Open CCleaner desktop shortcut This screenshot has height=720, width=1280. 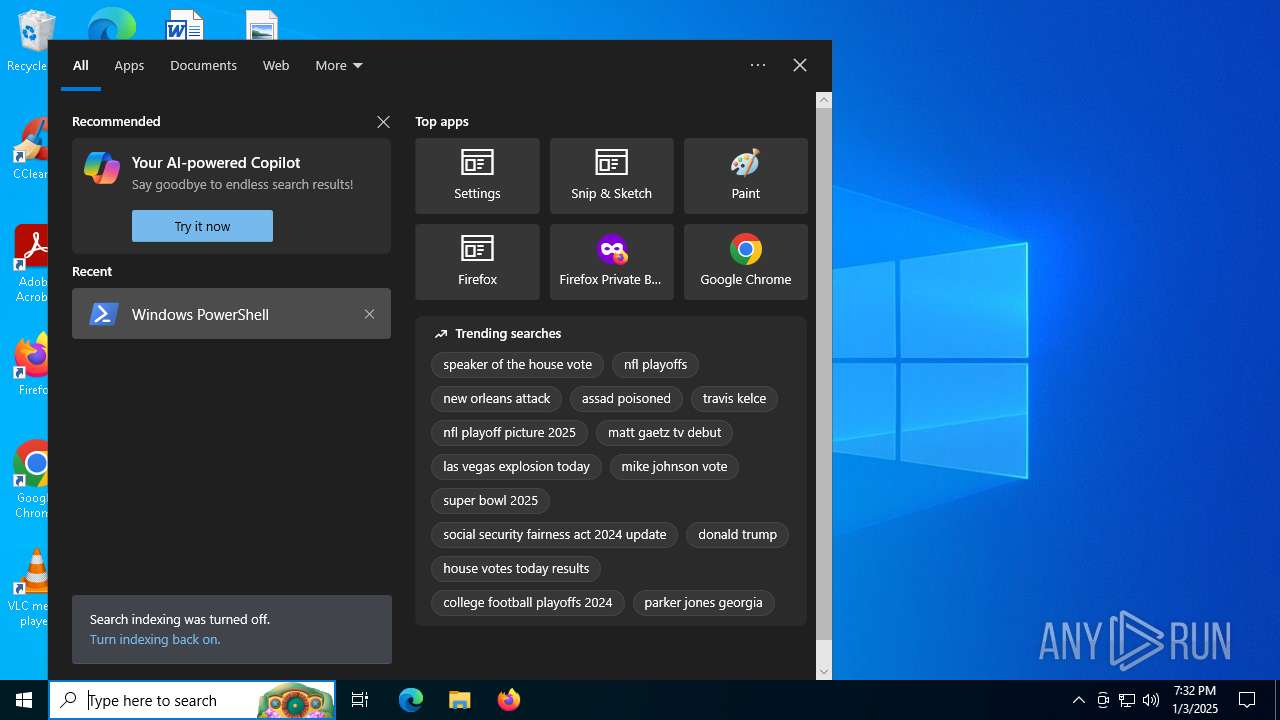coord(33,148)
